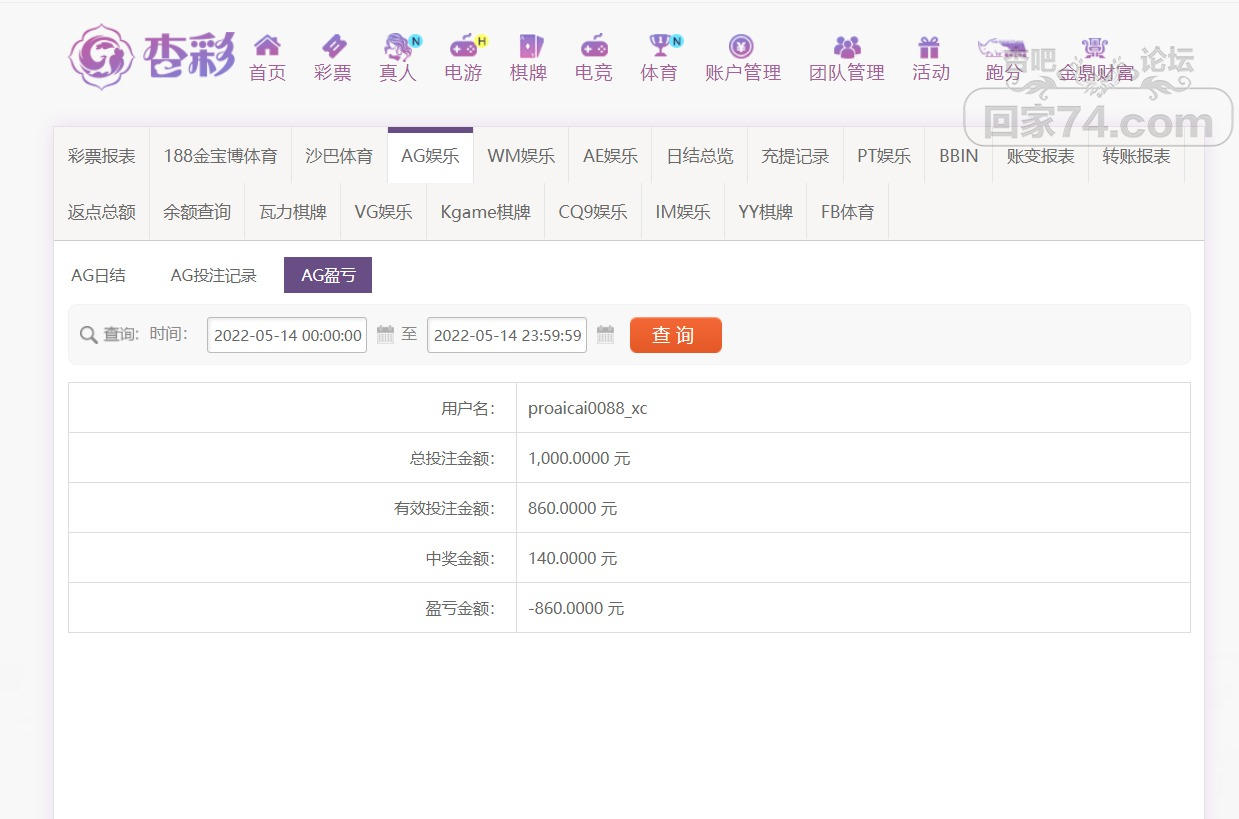Click the 首页 home icon
Image resolution: width=1239 pixels, height=819 pixels.
click(x=267, y=47)
